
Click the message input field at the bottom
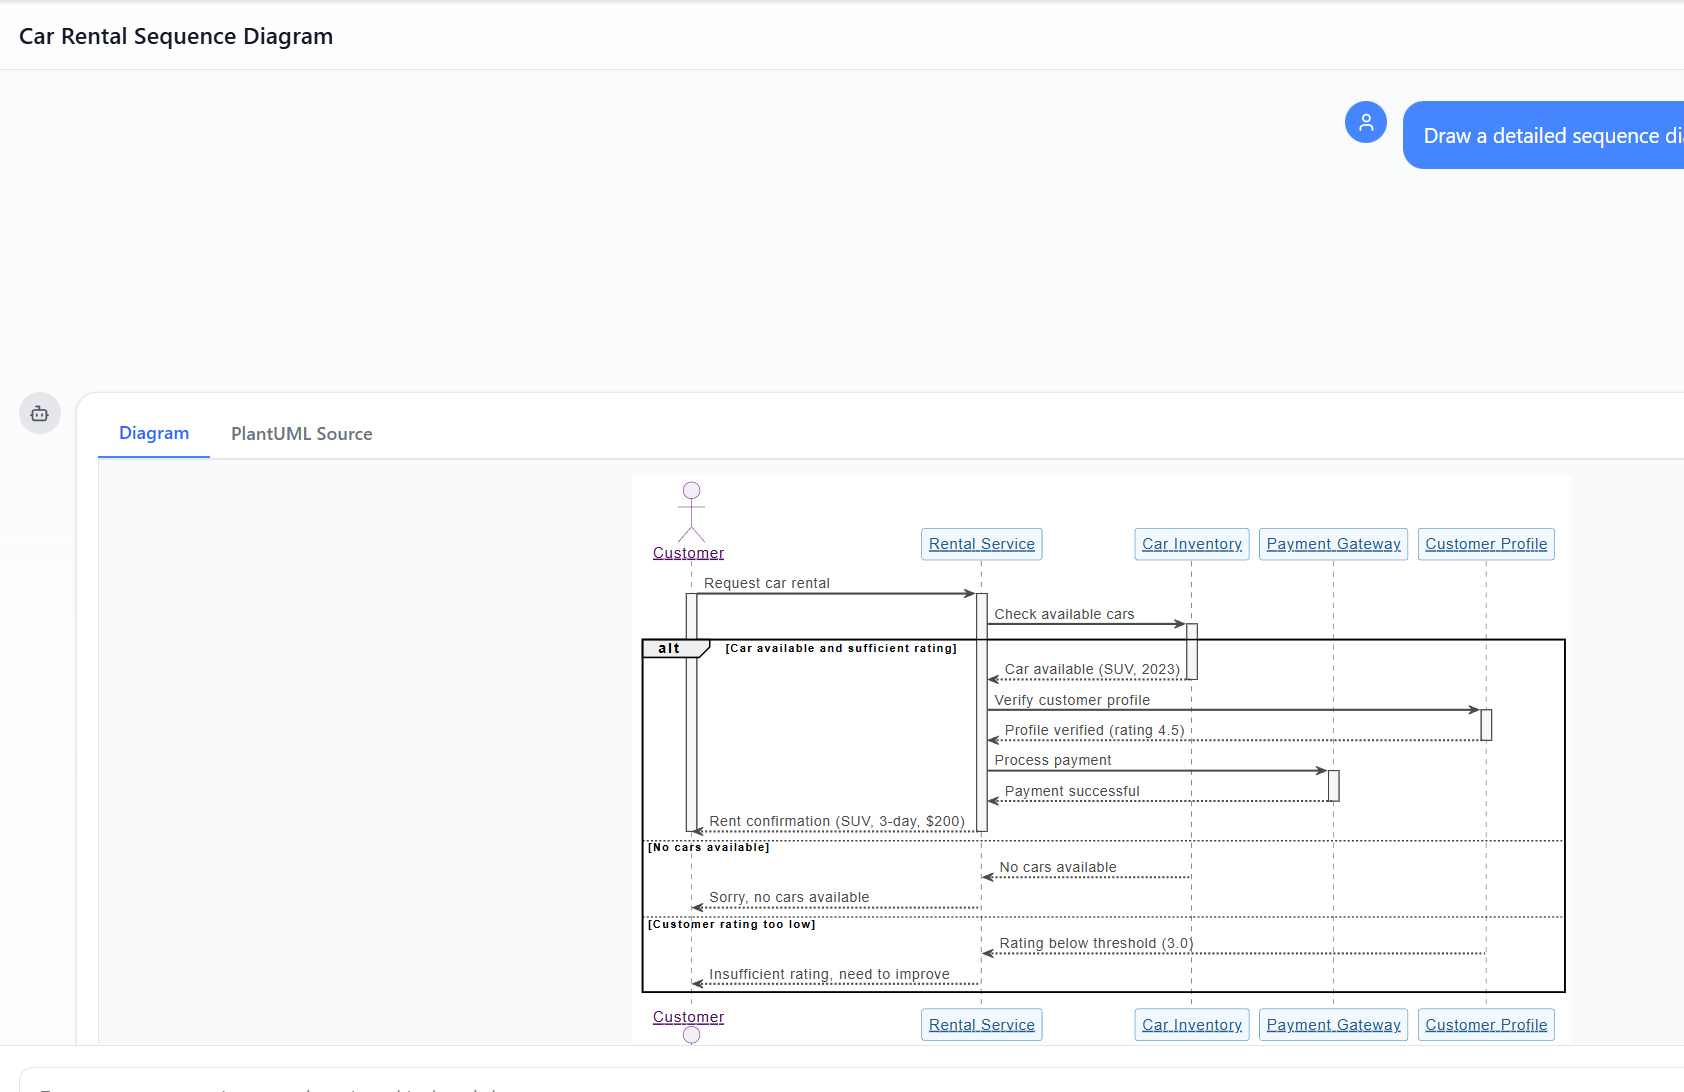click(840, 1085)
